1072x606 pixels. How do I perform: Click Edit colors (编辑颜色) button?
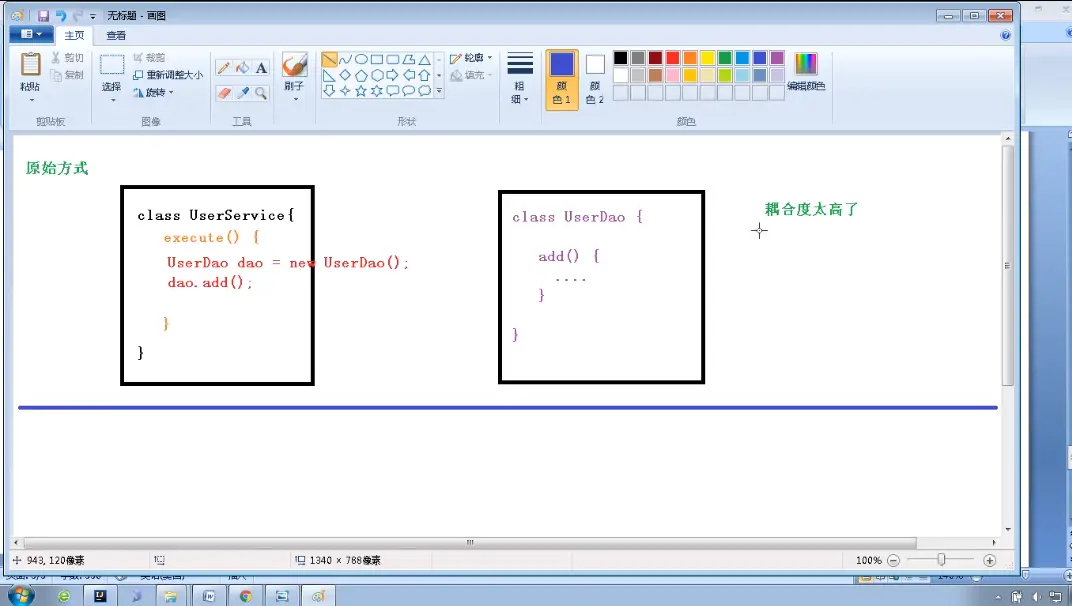[x=806, y=72]
